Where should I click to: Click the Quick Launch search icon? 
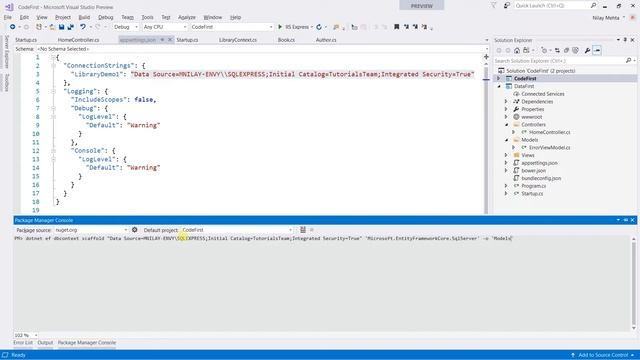coord(593,5)
